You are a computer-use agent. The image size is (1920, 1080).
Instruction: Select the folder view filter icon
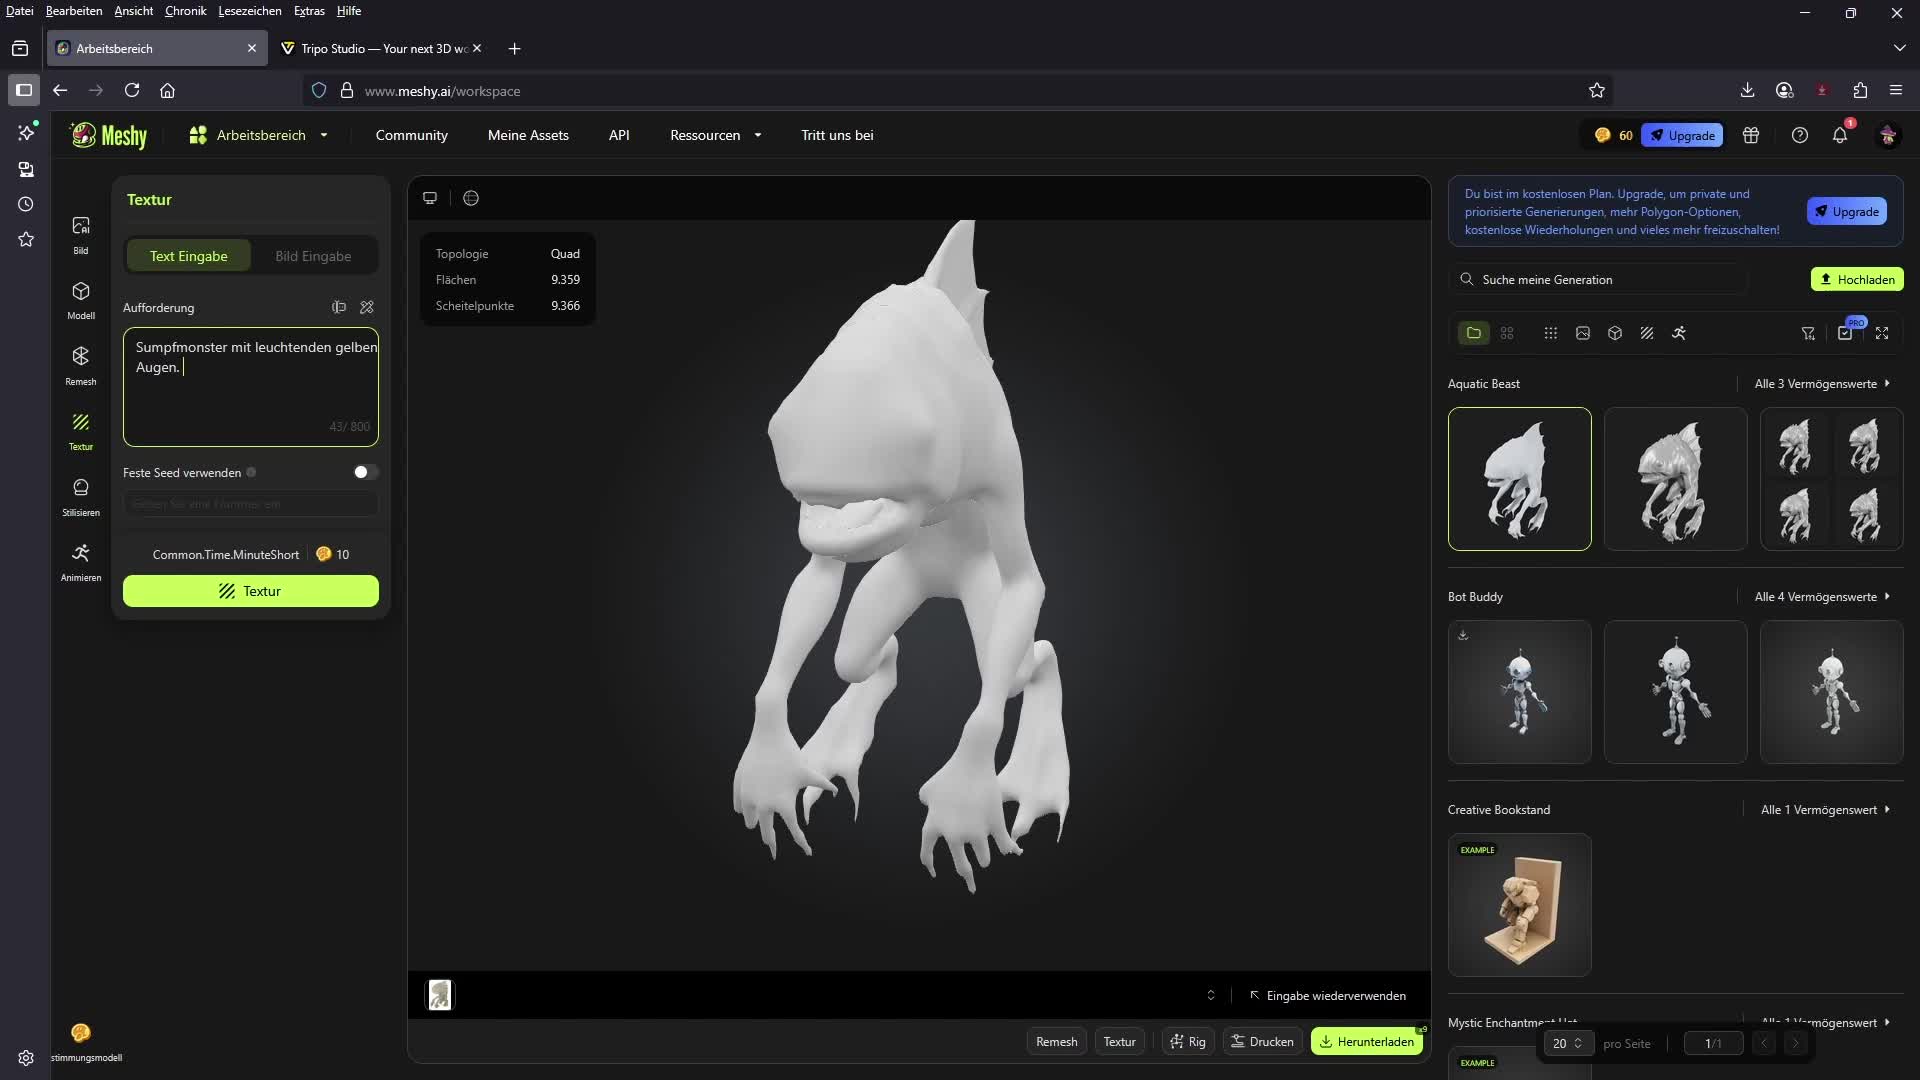click(x=1473, y=333)
